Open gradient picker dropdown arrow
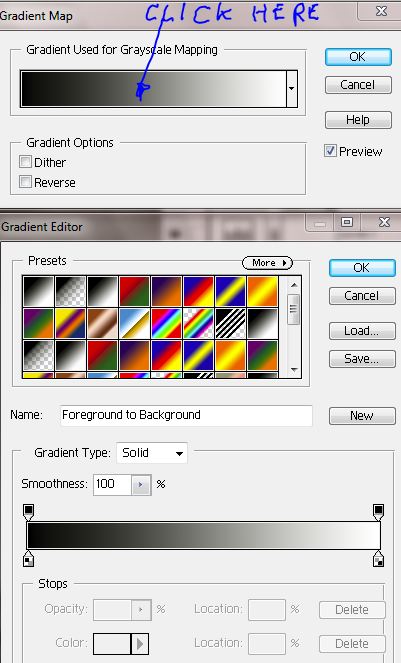Image resolution: width=401 pixels, height=663 pixels. 292,89
